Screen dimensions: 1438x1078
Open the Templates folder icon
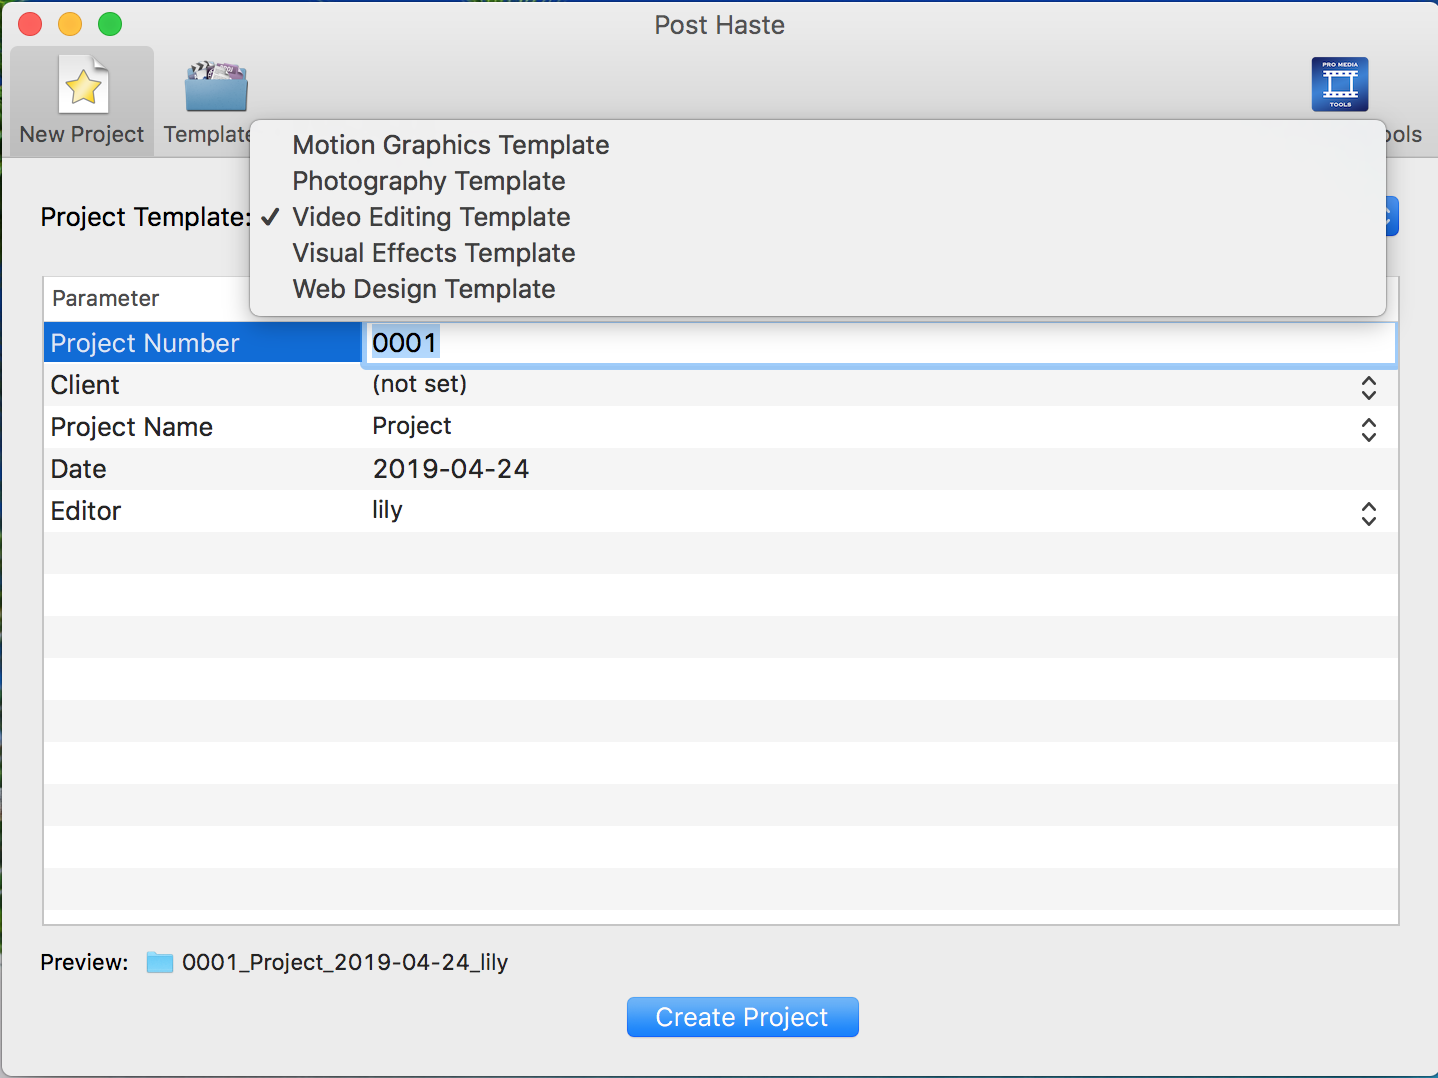(x=216, y=86)
